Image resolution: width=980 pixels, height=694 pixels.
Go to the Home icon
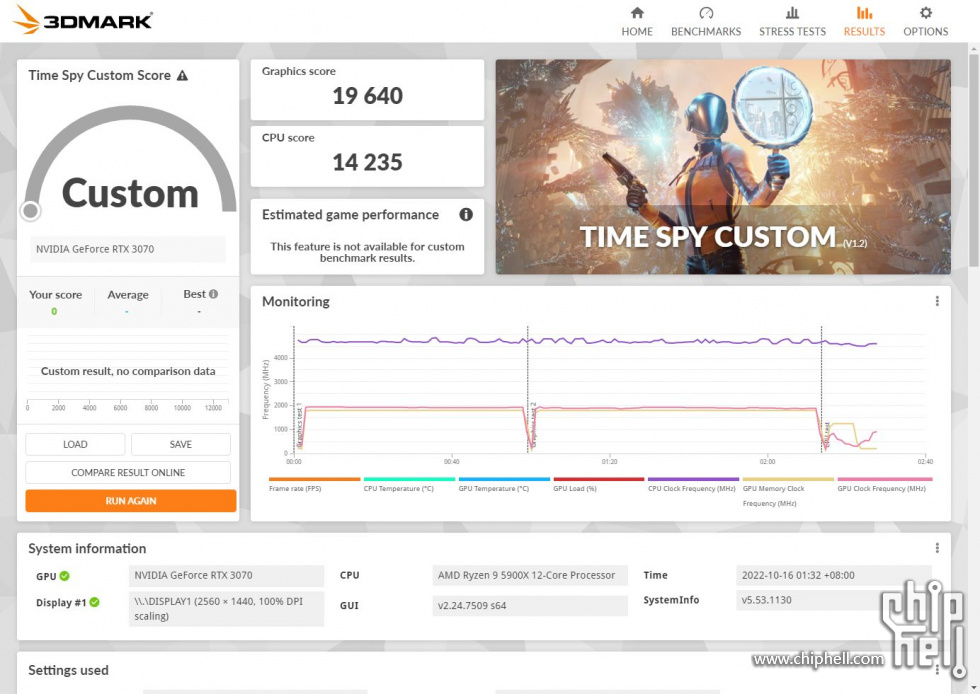[x=637, y=13]
